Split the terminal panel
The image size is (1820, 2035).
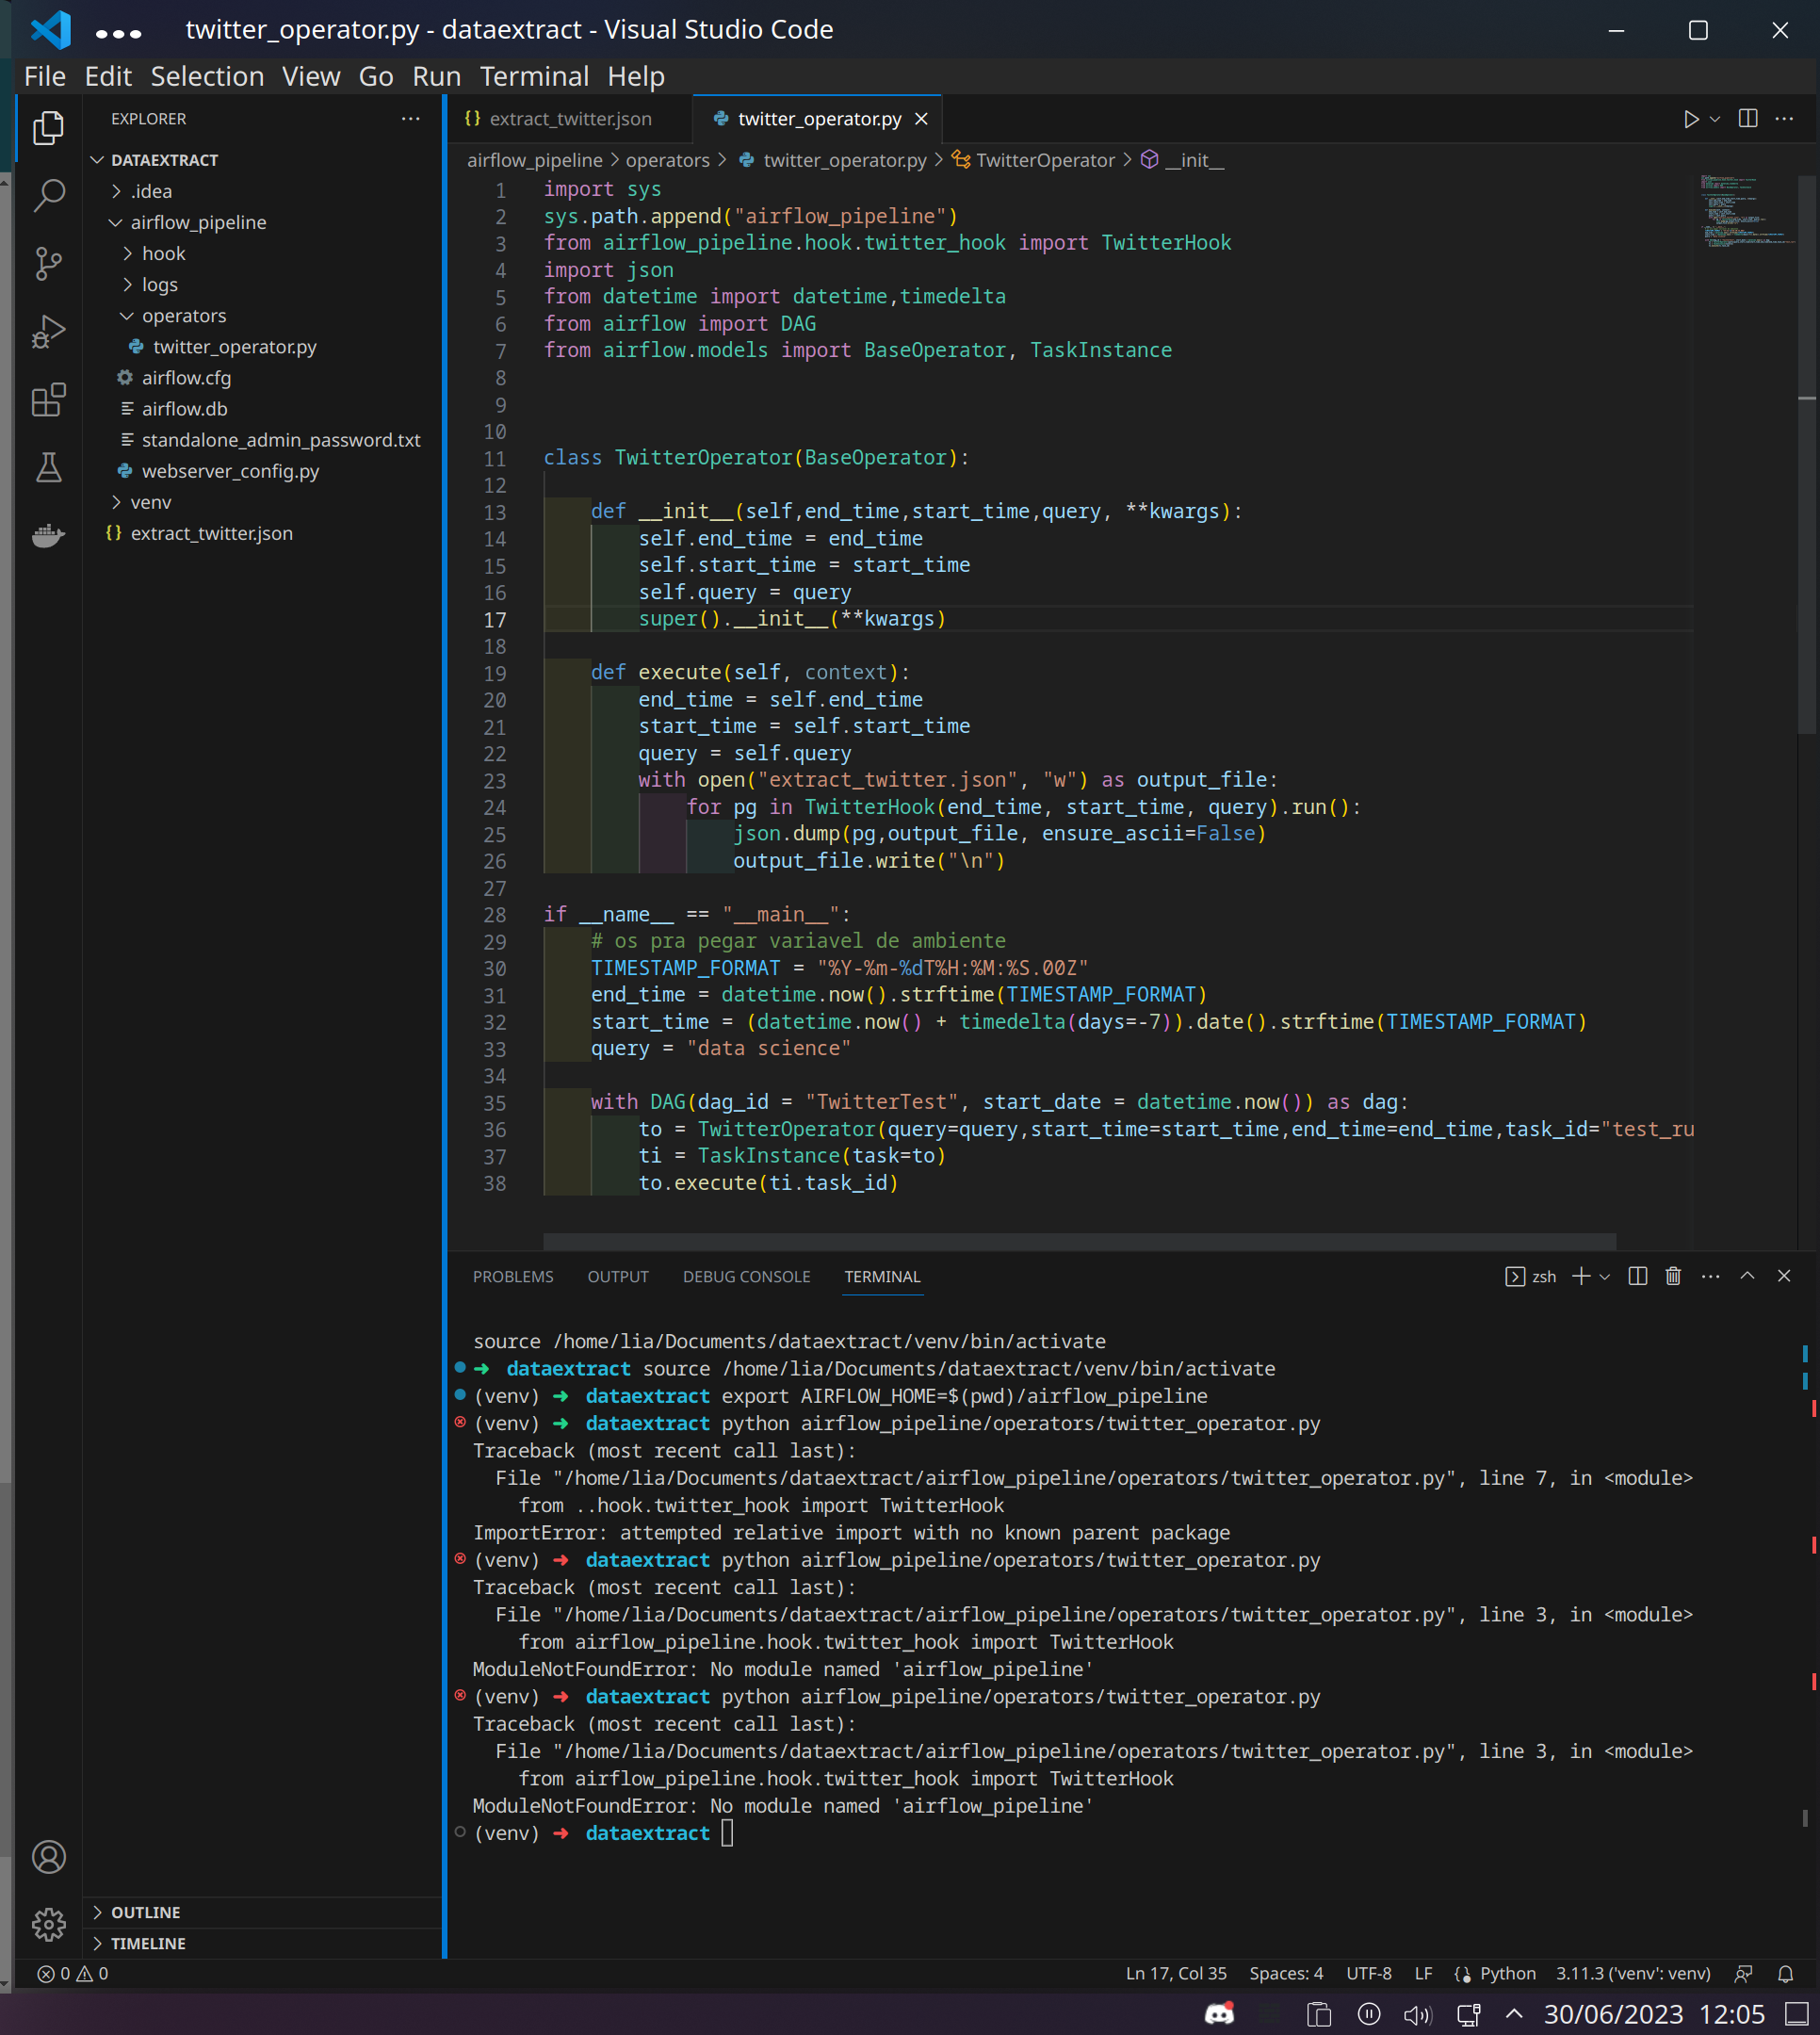coord(1637,1276)
